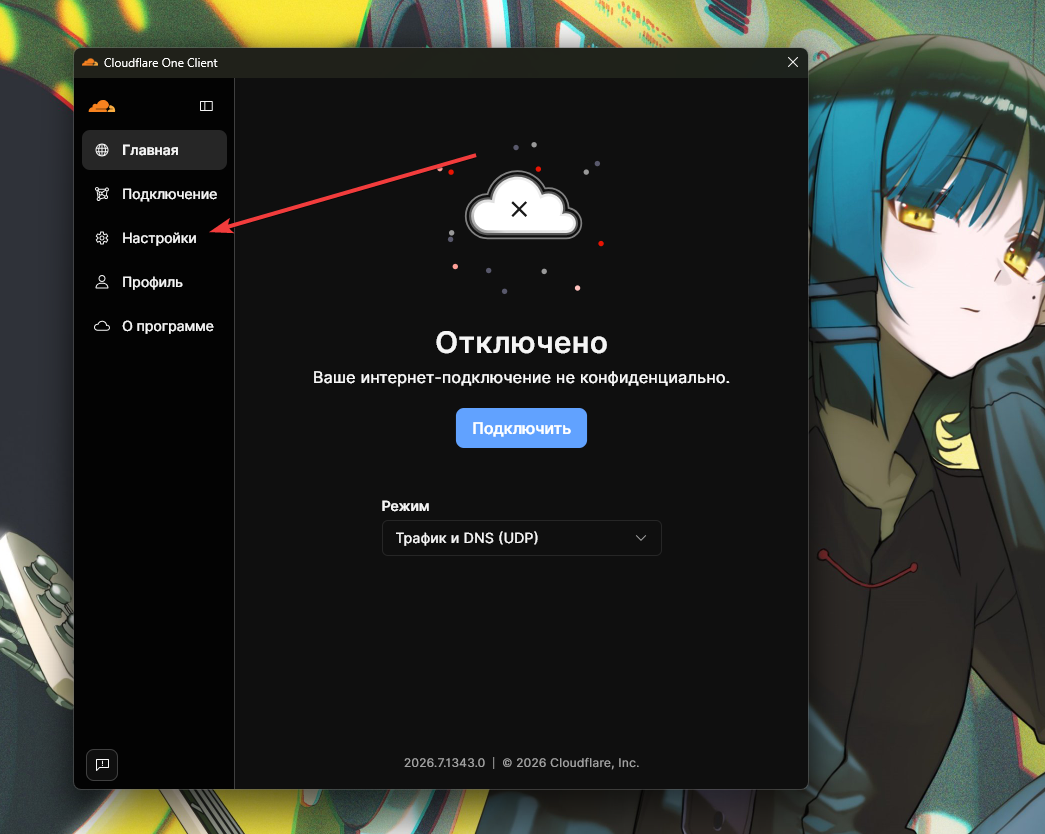Click the text about the connection not being private
The height and width of the screenshot is (834, 1045).
pyautogui.click(x=521, y=377)
